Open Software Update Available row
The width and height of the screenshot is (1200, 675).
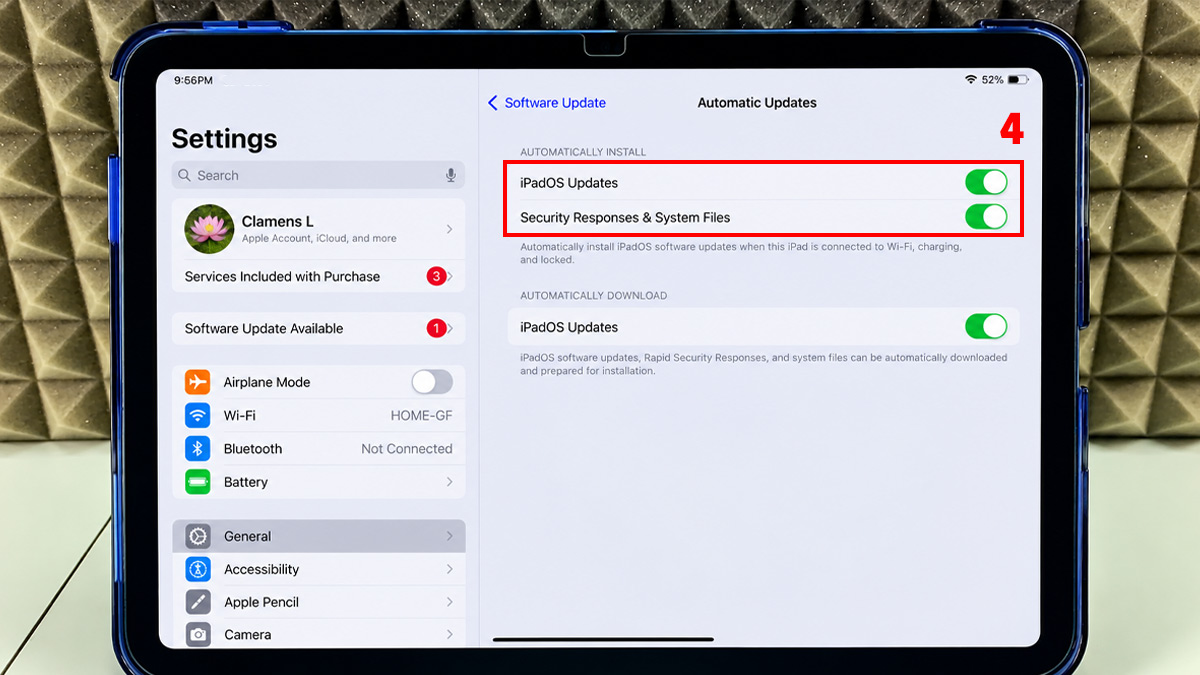click(319, 328)
